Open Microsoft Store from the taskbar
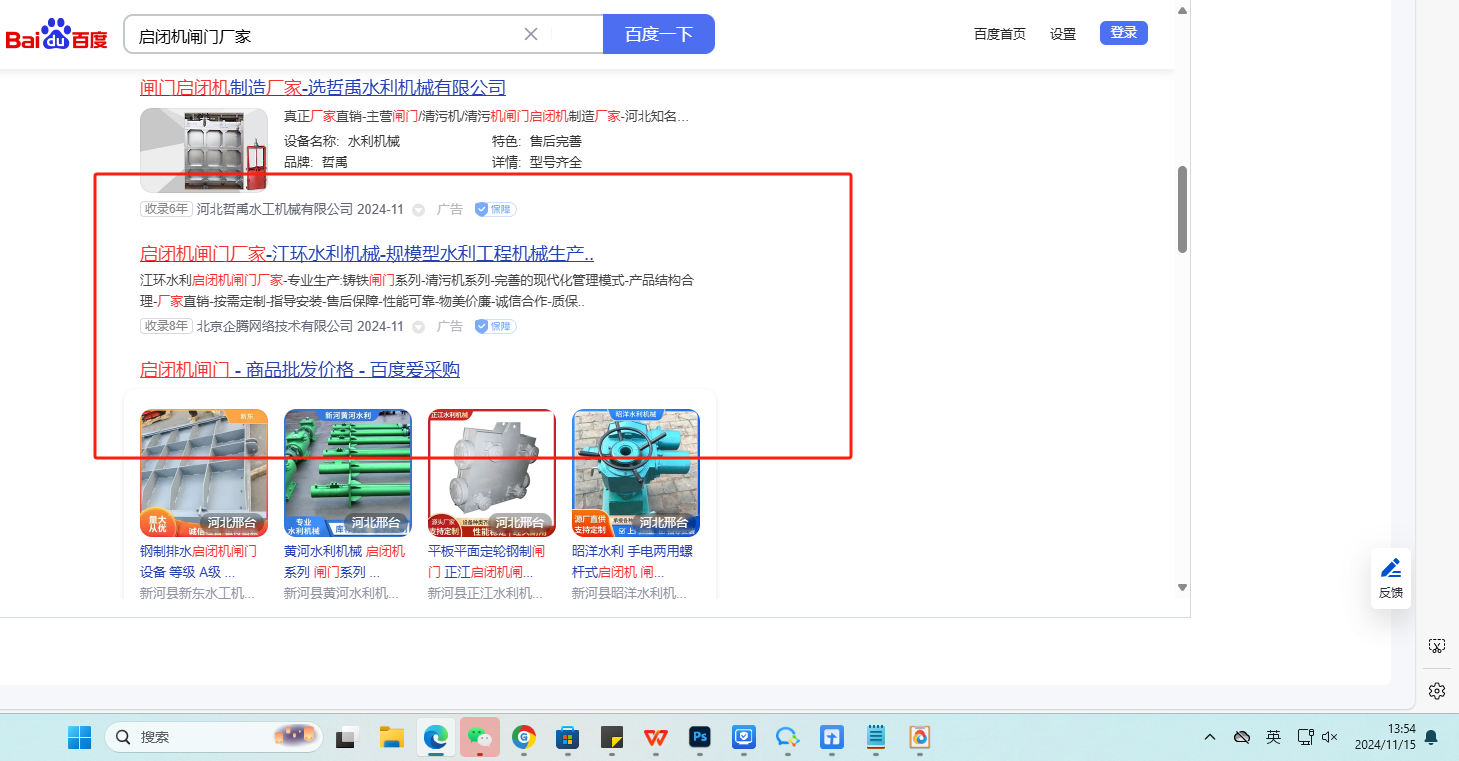The height and width of the screenshot is (761, 1459). tap(567, 738)
